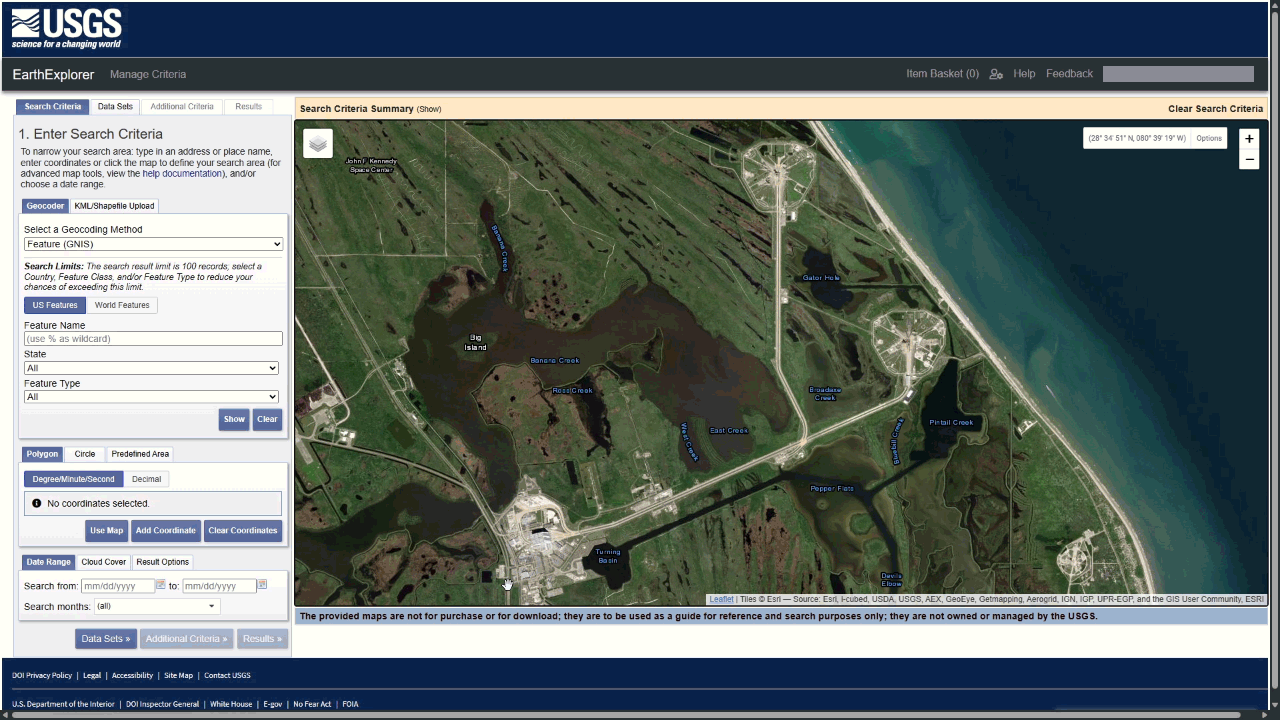Switch to World Features toggle
The width and height of the screenshot is (1280, 720).
(122, 306)
